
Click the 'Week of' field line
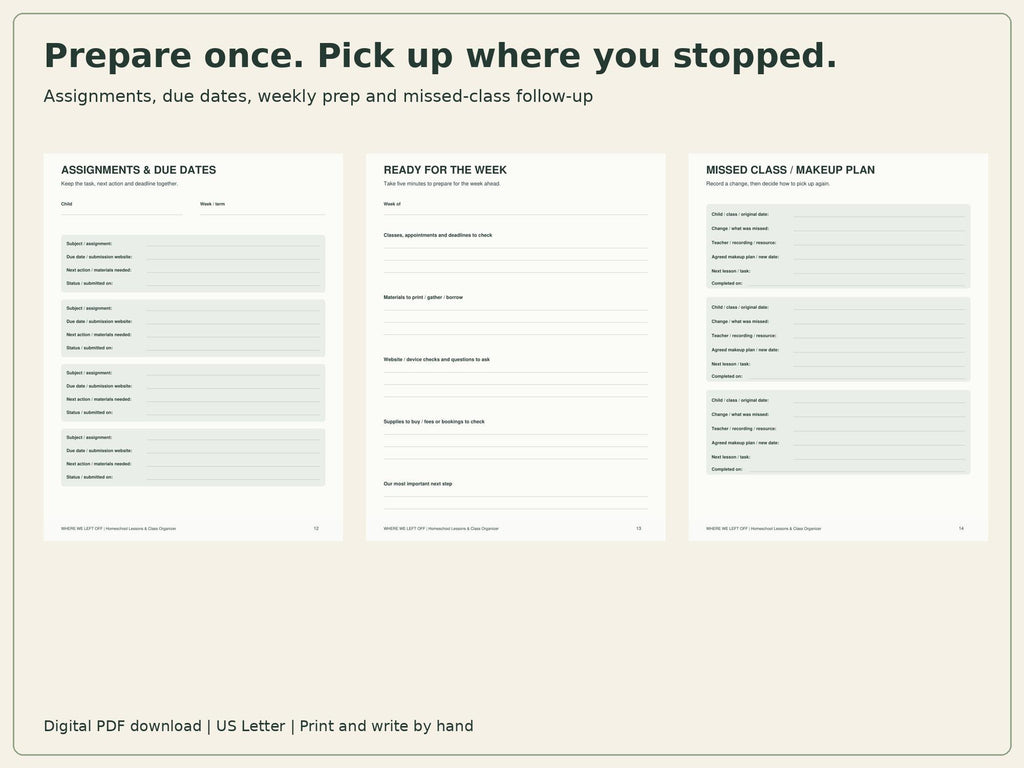pyautogui.click(x=515, y=208)
